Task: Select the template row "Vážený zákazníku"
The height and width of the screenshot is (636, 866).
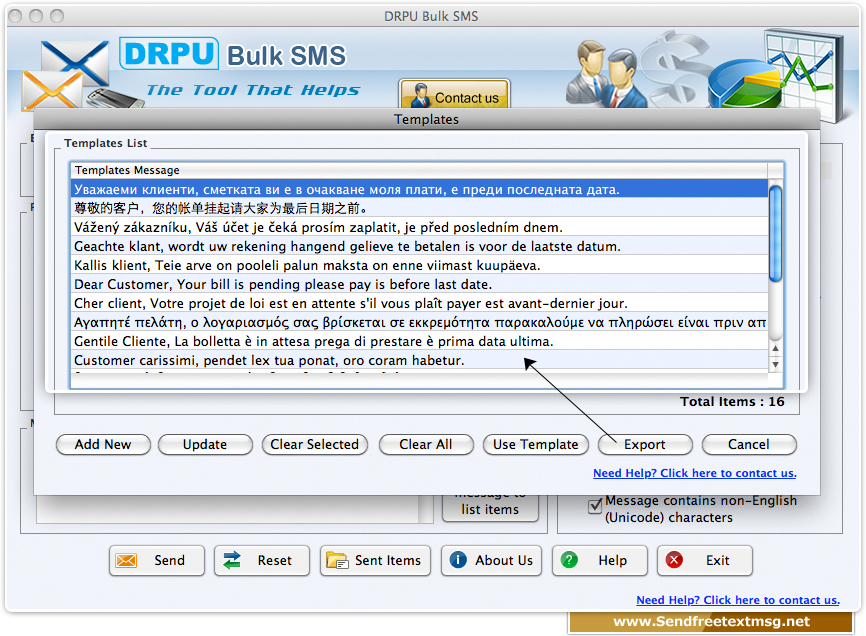Action: coord(419,227)
